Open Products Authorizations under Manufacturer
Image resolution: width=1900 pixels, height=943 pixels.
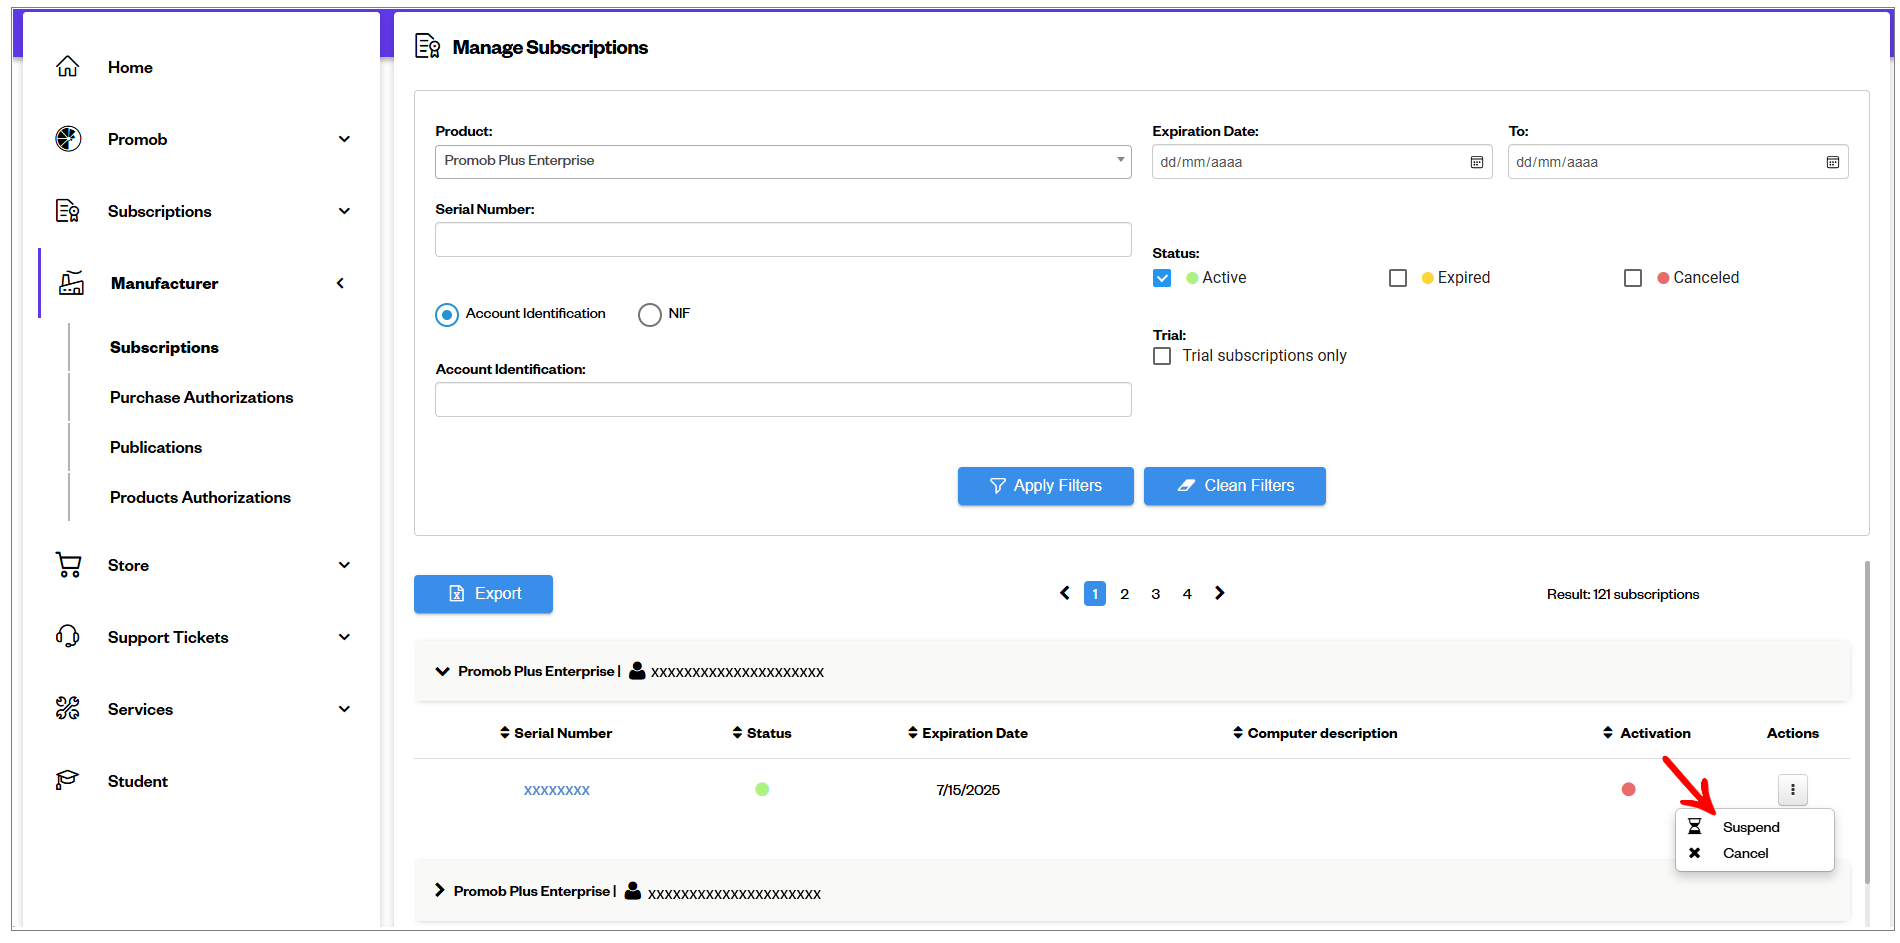[200, 497]
